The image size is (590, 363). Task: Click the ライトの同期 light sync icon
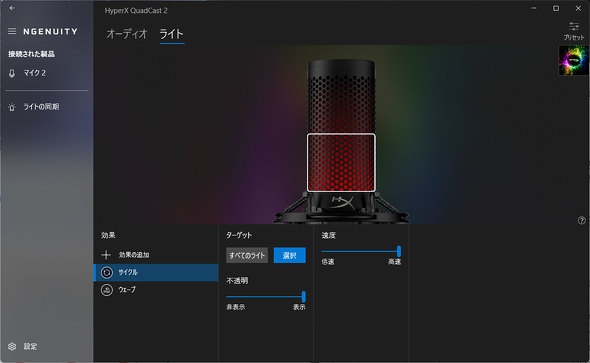point(12,107)
